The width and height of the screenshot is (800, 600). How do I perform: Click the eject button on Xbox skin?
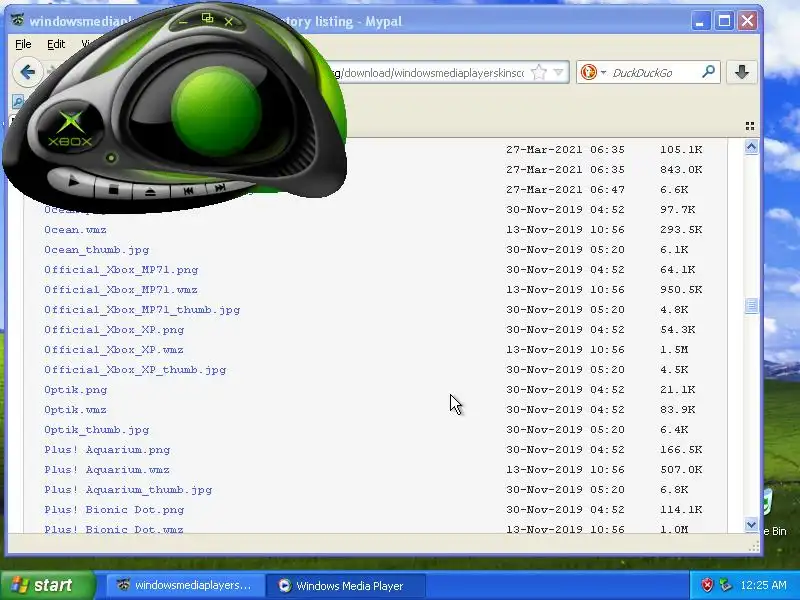(x=151, y=192)
